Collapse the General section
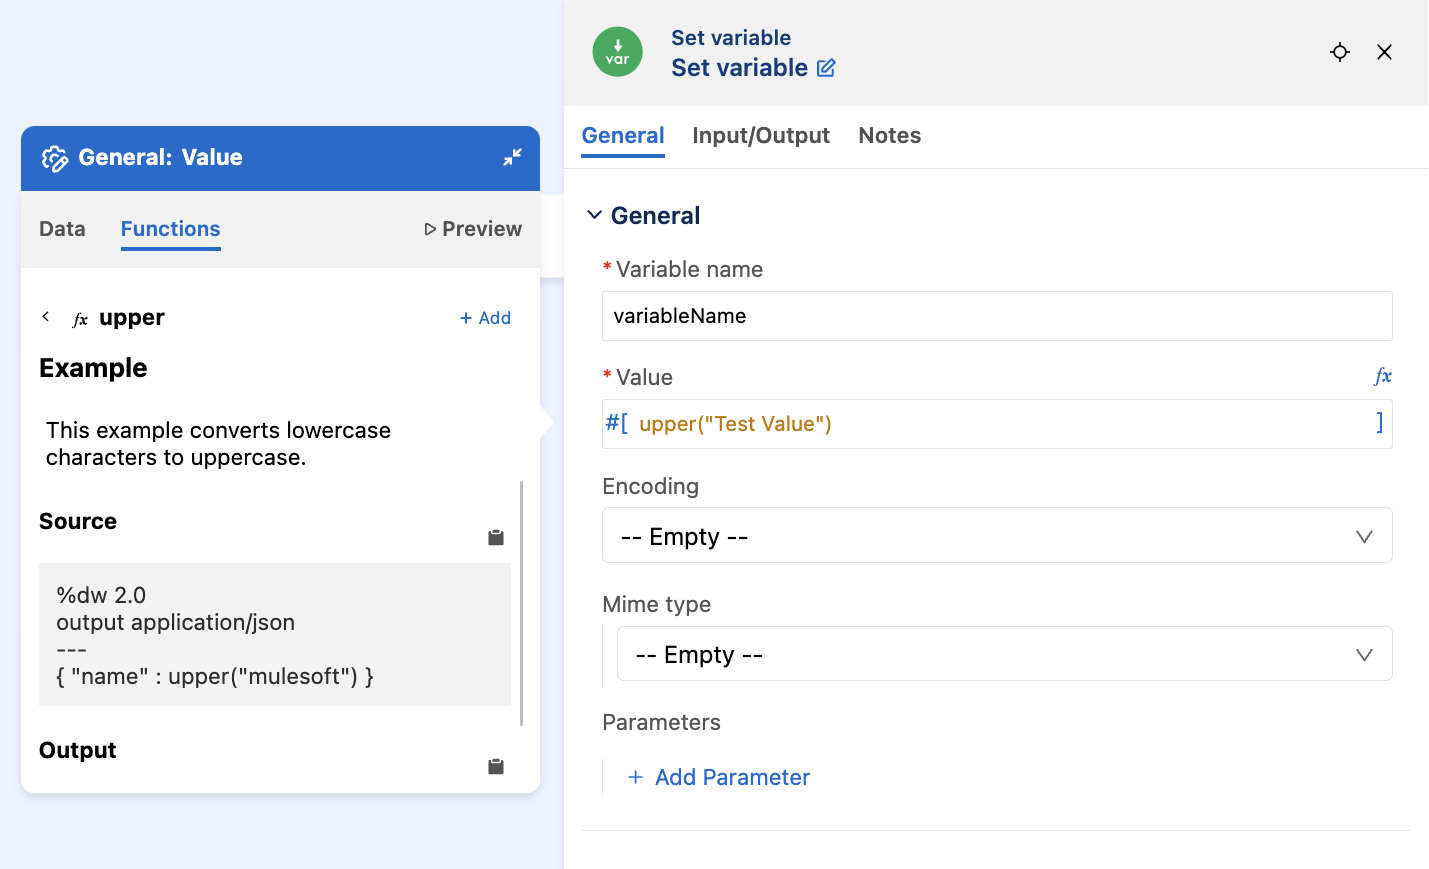The width and height of the screenshot is (1429, 869). tap(595, 214)
